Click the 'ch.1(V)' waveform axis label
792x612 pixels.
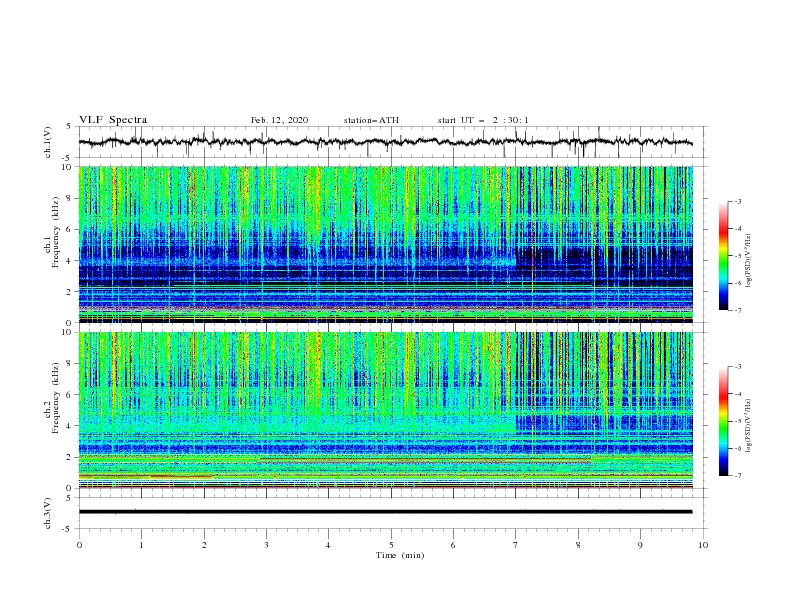coord(48,142)
